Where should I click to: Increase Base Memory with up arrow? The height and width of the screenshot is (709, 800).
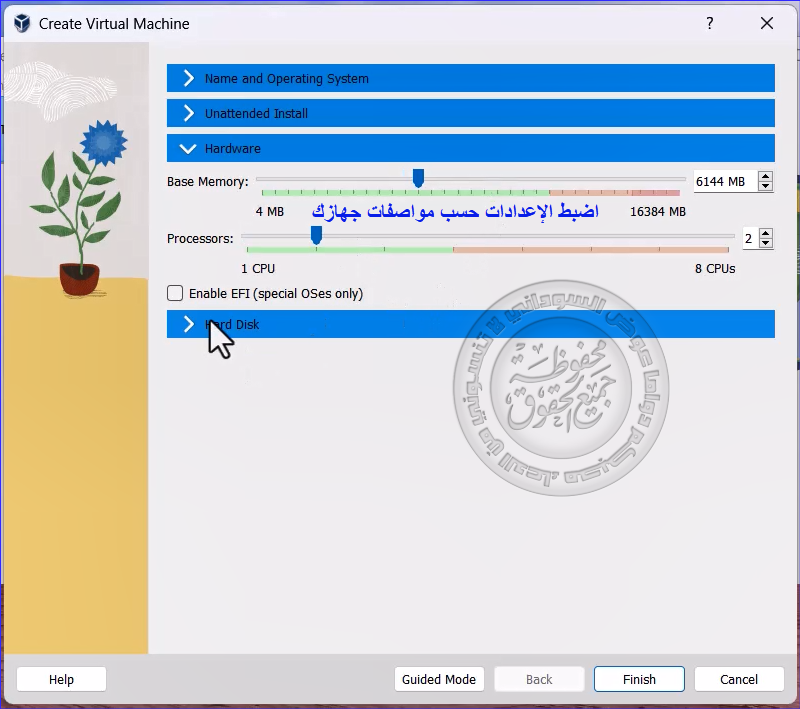pyautogui.click(x=766, y=177)
